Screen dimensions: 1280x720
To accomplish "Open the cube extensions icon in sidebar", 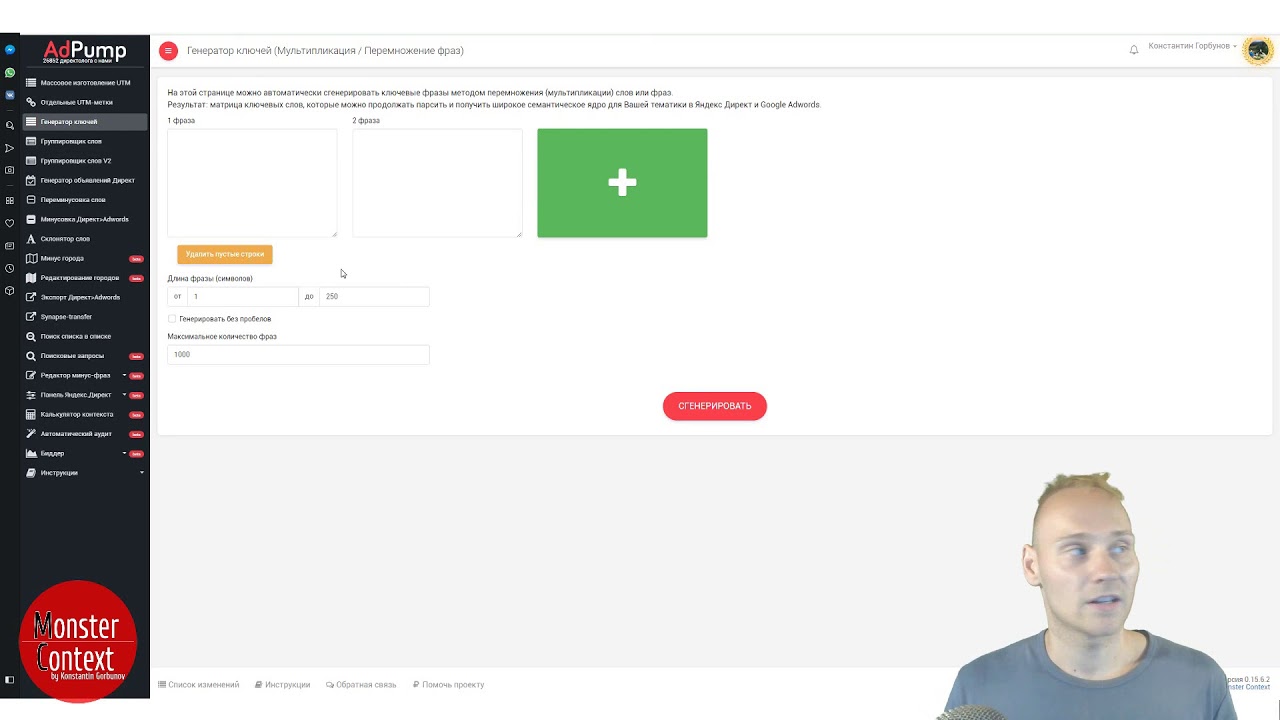I will point(10,291).
